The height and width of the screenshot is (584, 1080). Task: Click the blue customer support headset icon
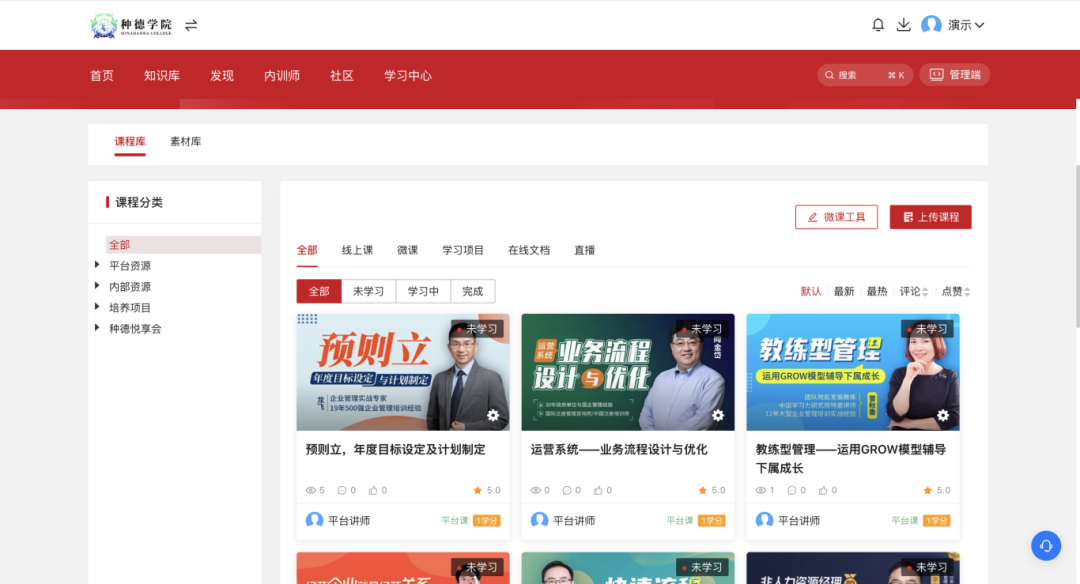[x=1046, y=545]
